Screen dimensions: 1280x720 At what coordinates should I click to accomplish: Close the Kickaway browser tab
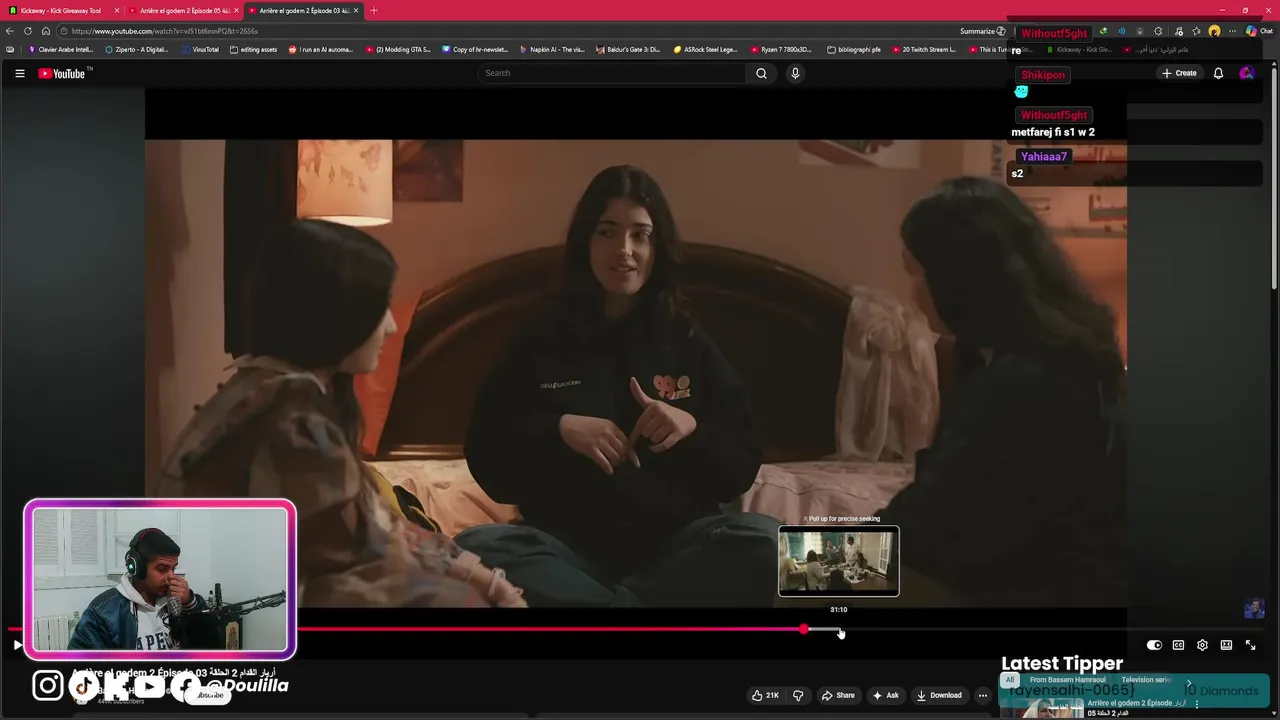click(x=117, y=10)
